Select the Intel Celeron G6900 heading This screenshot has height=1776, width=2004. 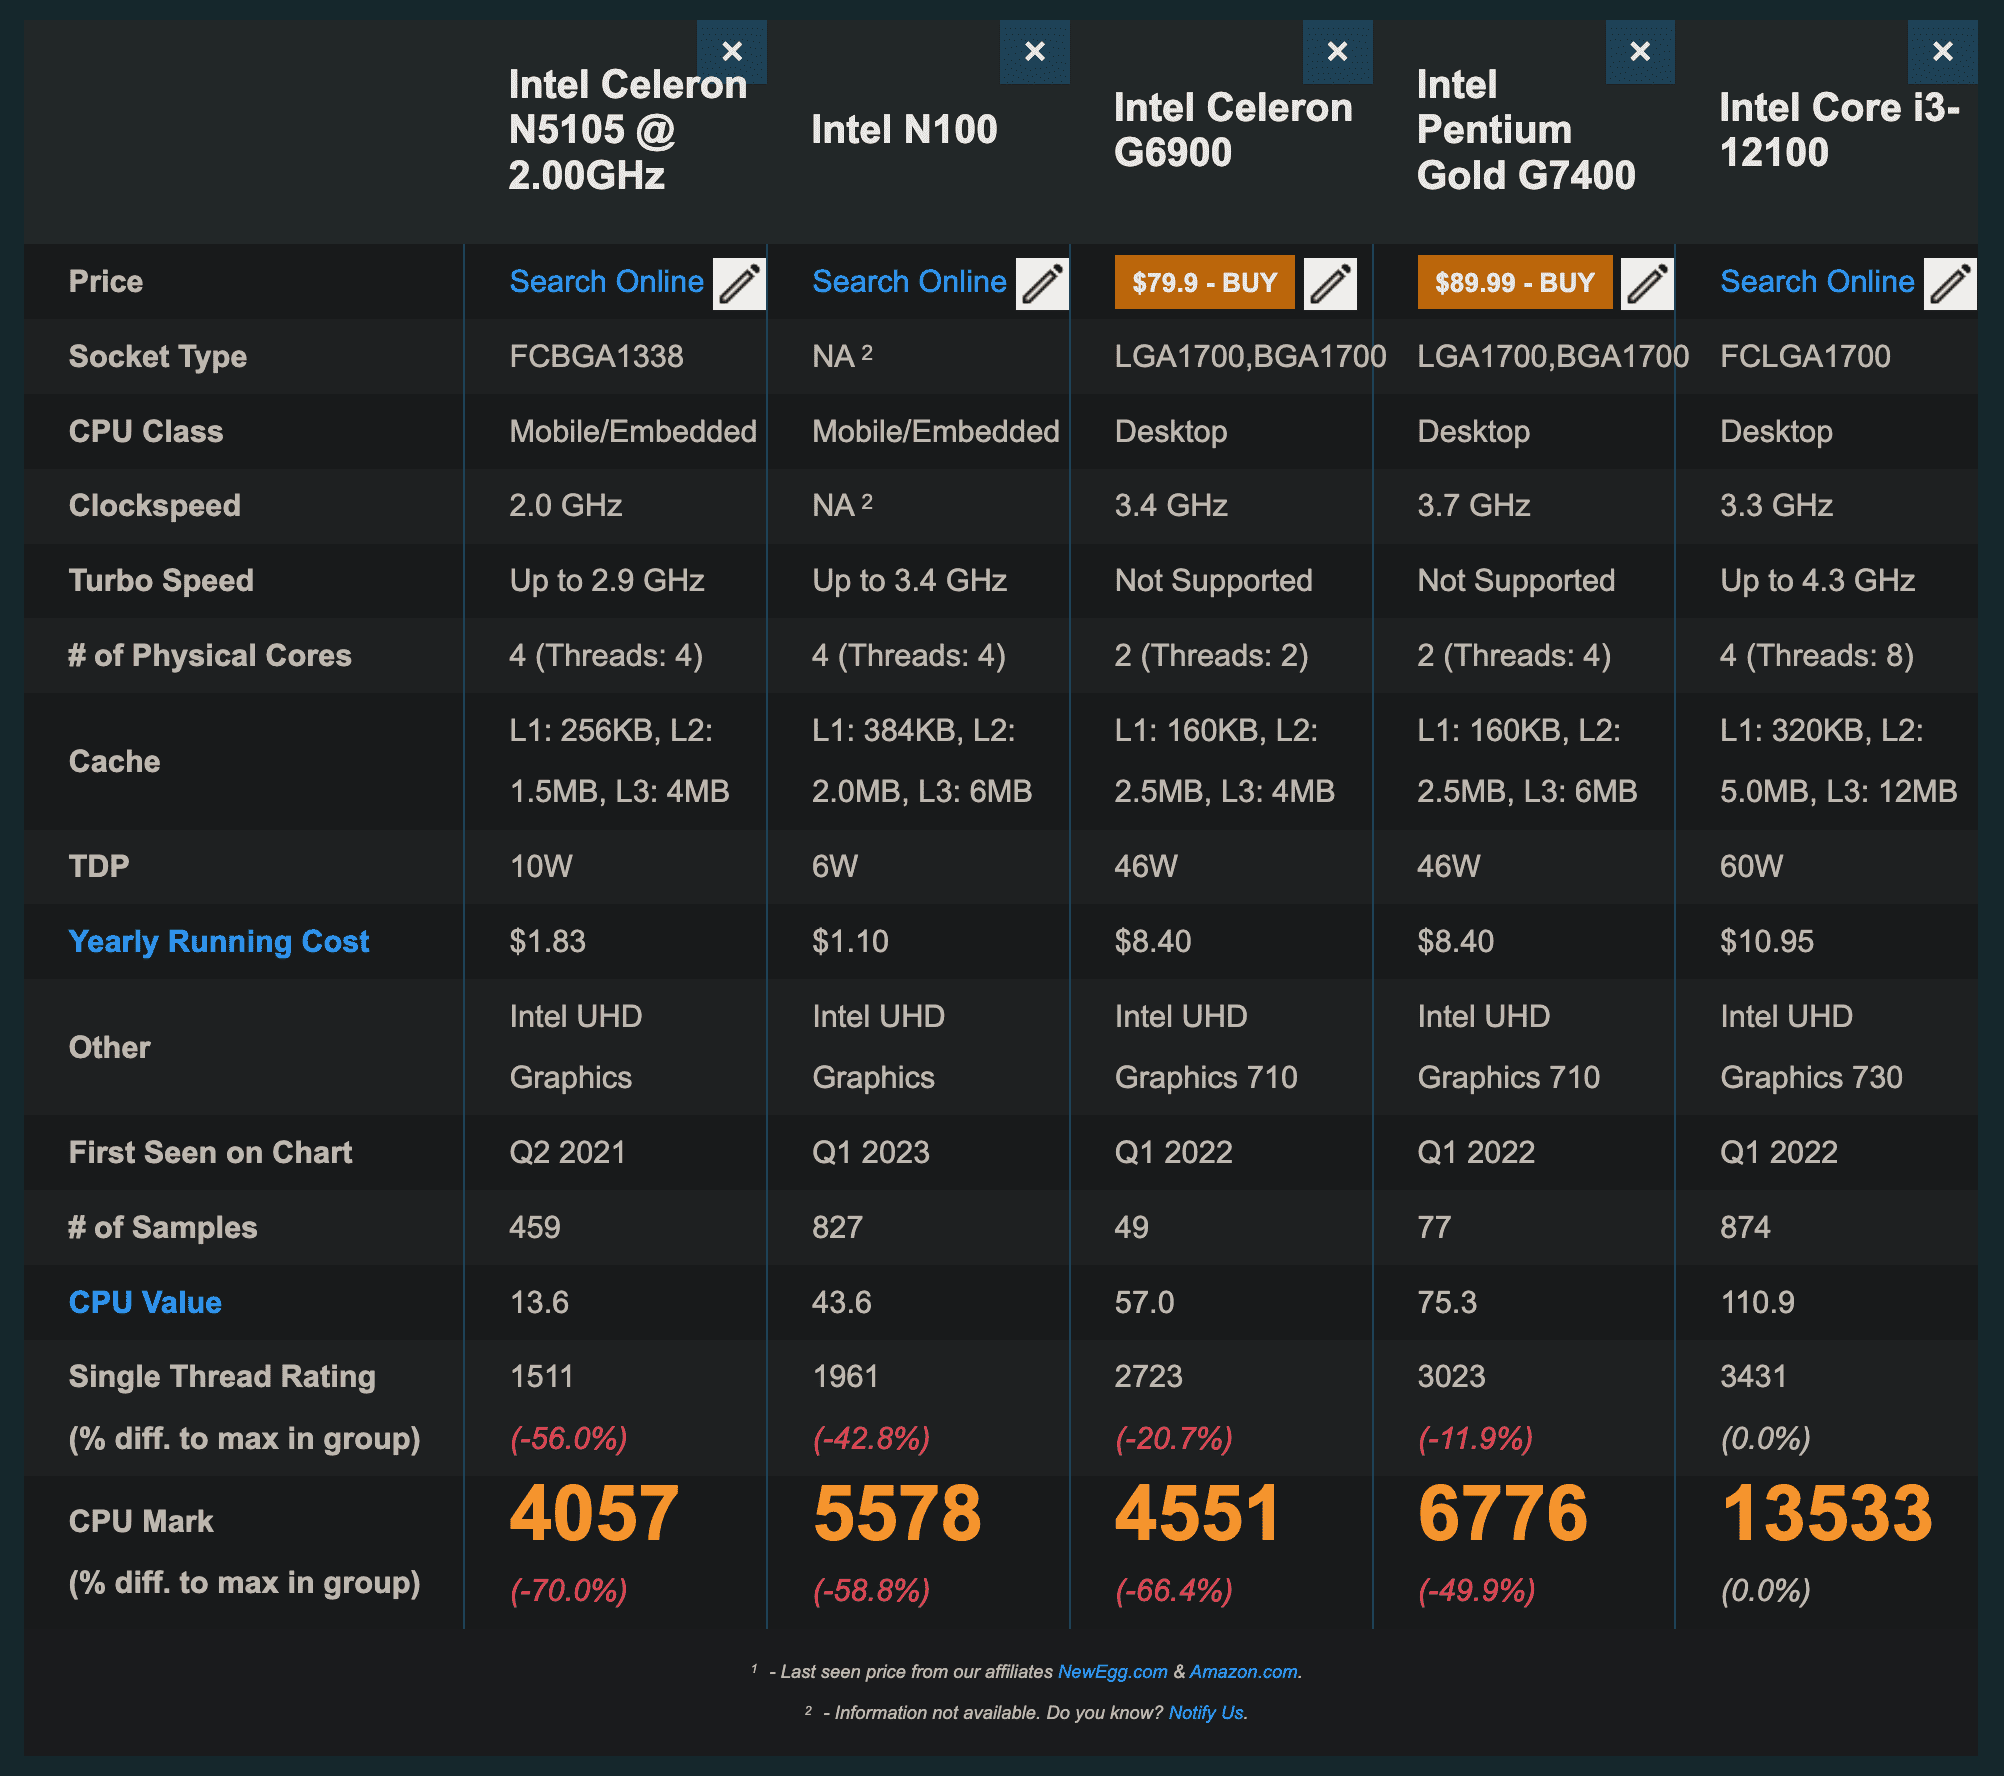tap(1233, 130)
